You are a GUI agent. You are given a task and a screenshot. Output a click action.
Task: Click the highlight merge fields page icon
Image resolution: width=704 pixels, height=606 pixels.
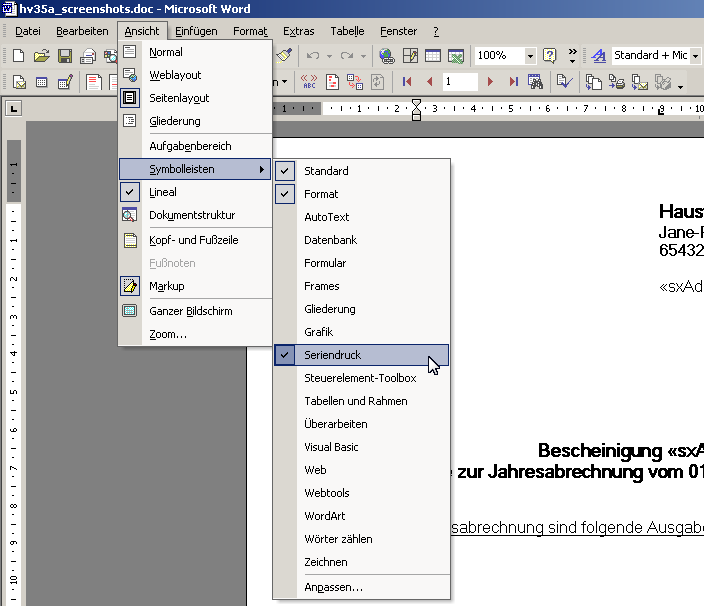332,82
